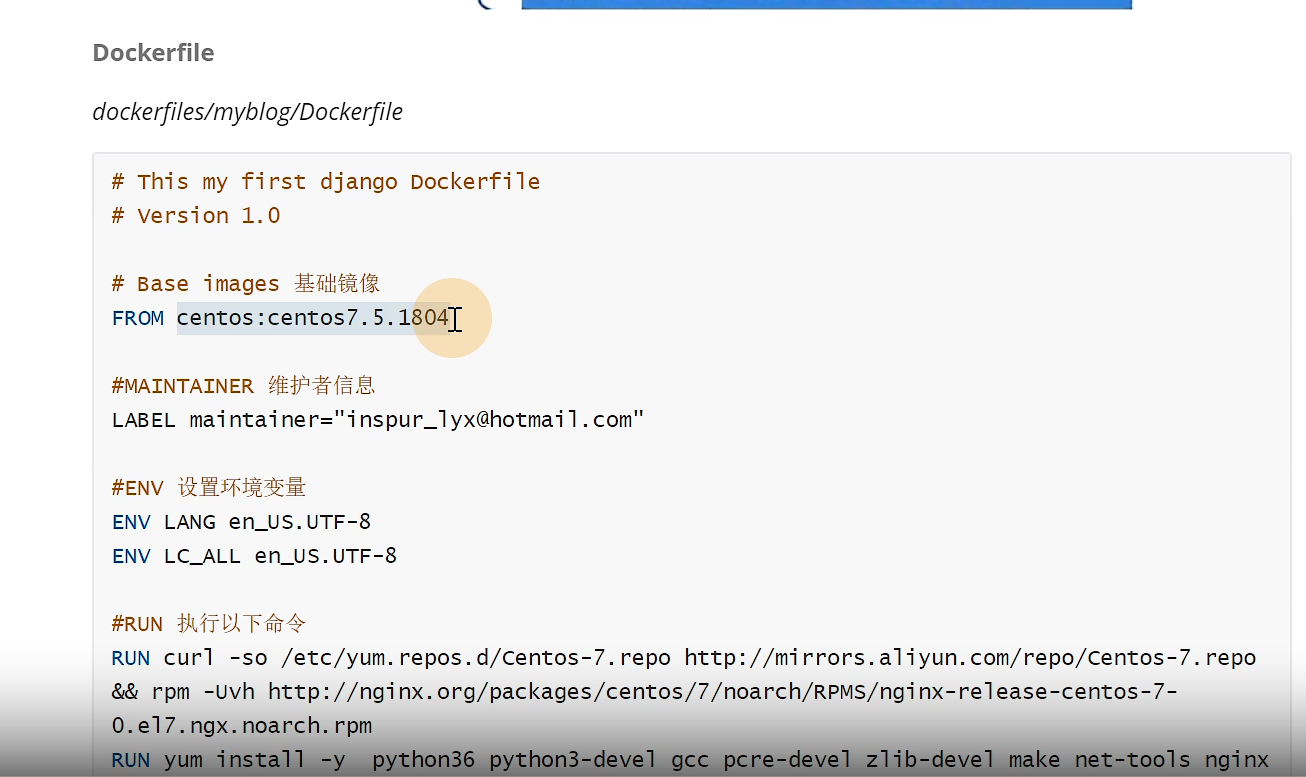
Task: Click the FROM keyword in the code block
Action: point(137,318)
